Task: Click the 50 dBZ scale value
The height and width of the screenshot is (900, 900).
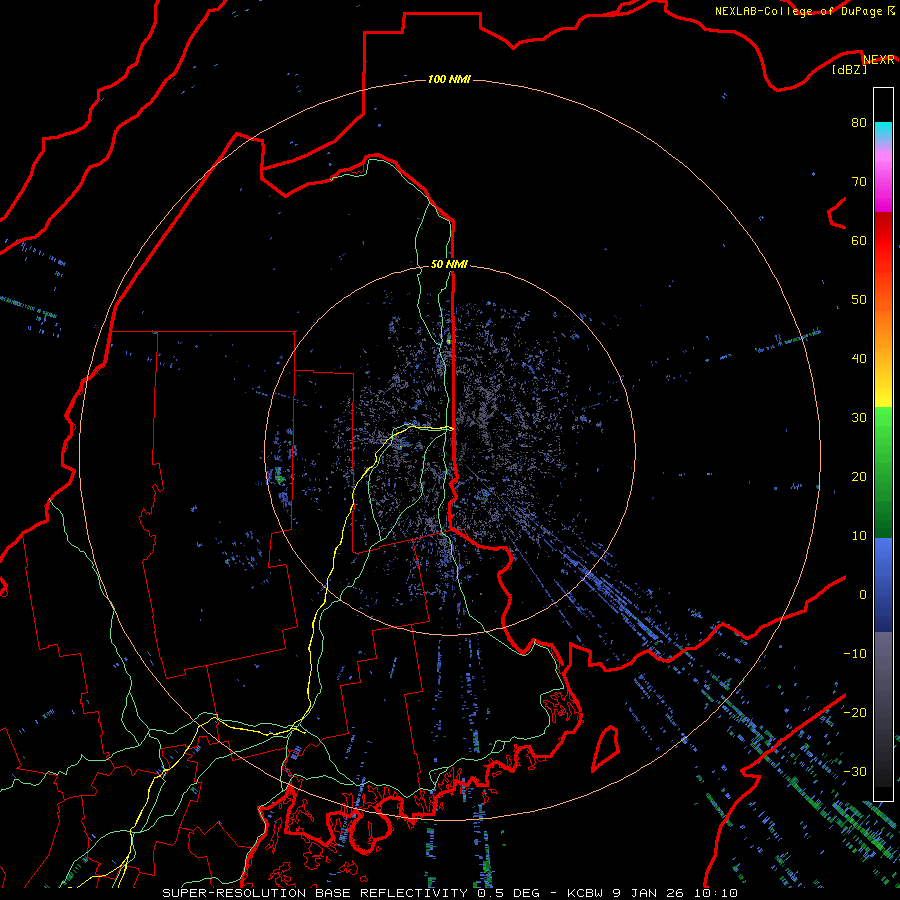Action: point(859,300)
